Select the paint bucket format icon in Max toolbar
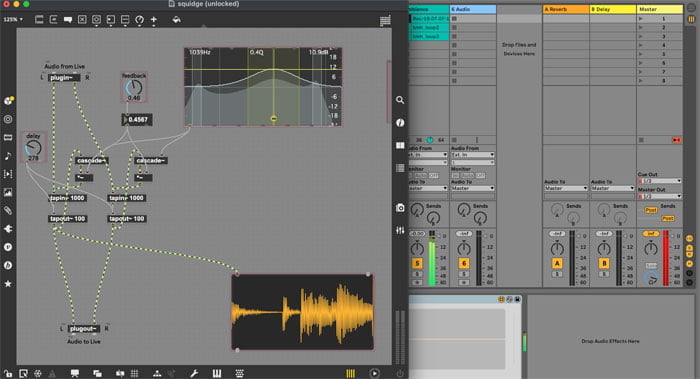Viewport: 700px width, 379px height. click(176, 20)
